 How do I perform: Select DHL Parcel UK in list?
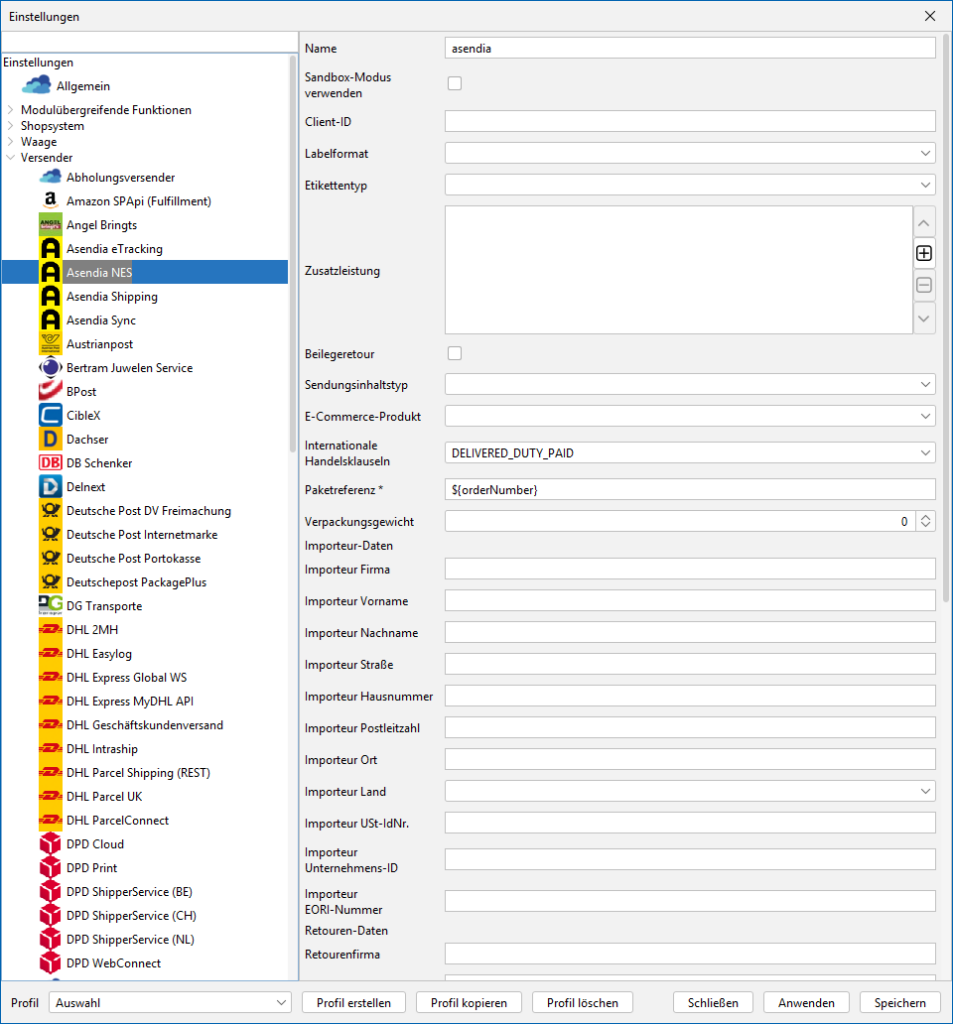point(105,796)
